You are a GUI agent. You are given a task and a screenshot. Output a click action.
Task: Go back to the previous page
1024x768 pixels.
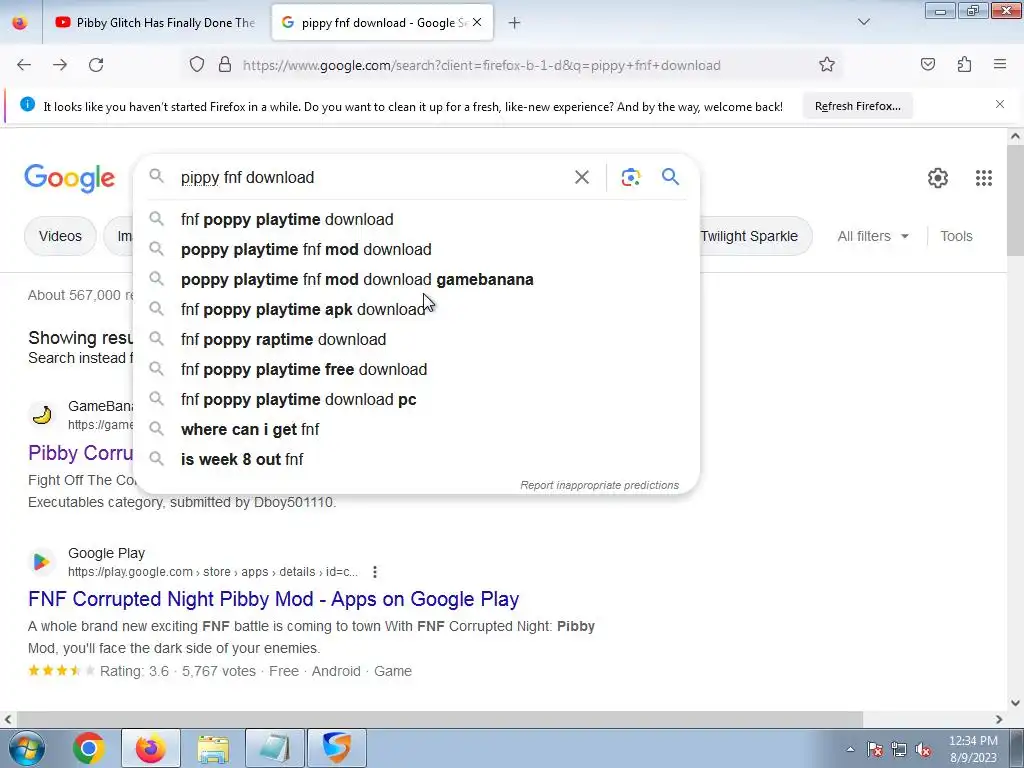[24, 65]
